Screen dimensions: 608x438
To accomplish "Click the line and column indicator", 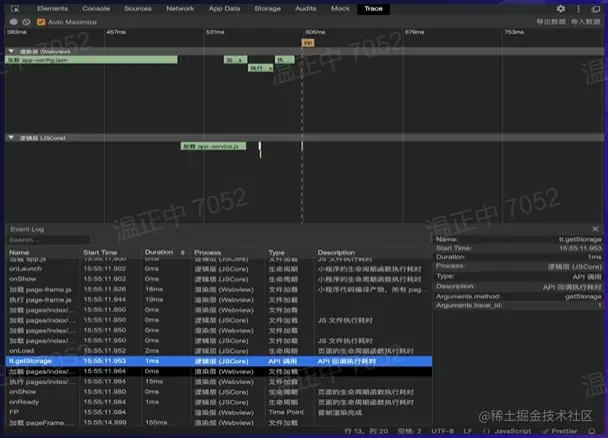I will [366, 431].
